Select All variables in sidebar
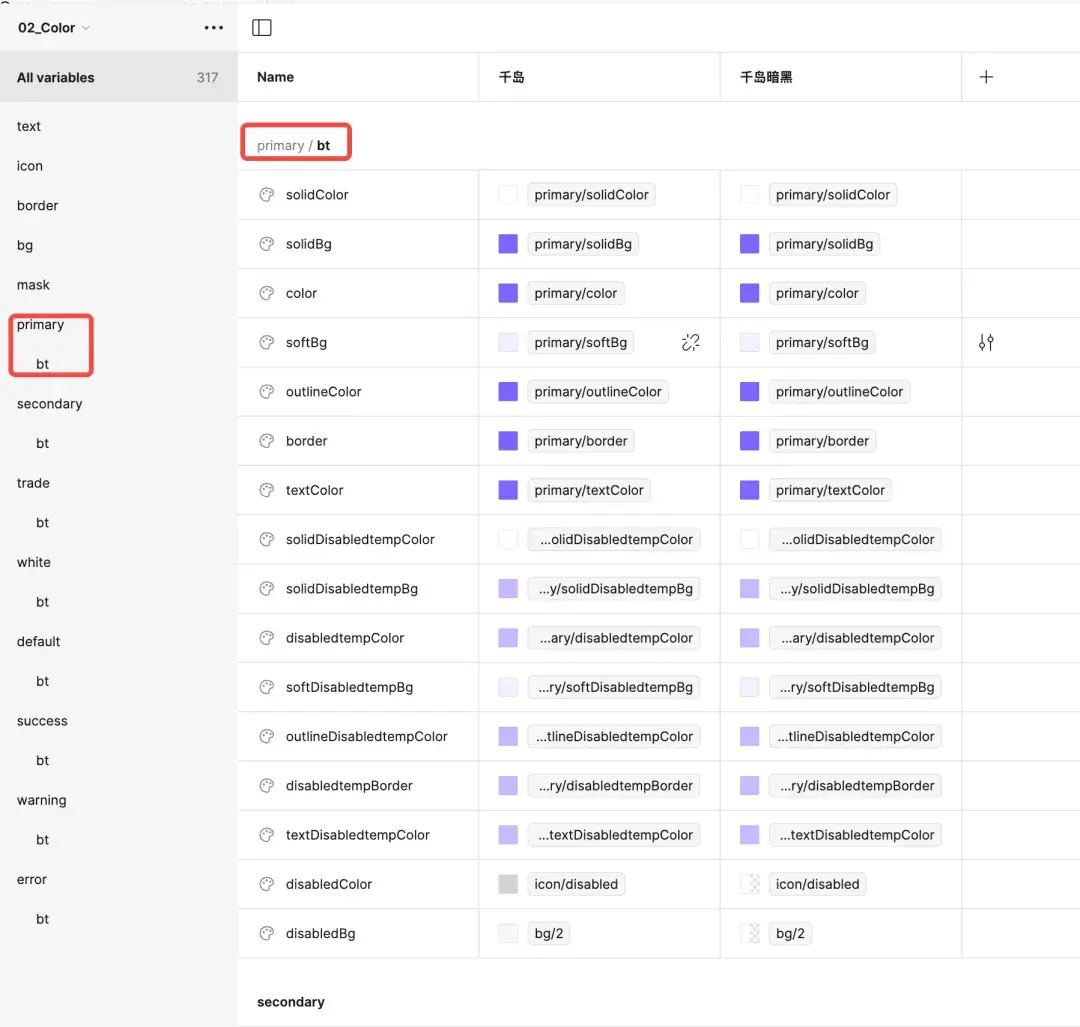Screen dimensions: 1080x1027 56,77
